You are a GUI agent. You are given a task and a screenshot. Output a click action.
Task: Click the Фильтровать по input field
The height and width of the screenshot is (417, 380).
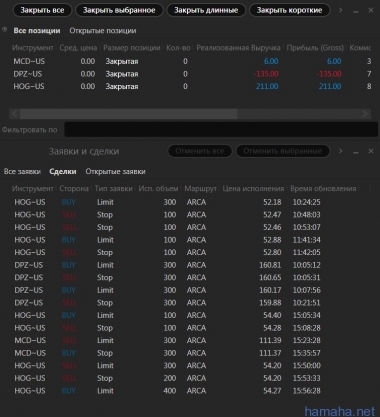(221, 129)
